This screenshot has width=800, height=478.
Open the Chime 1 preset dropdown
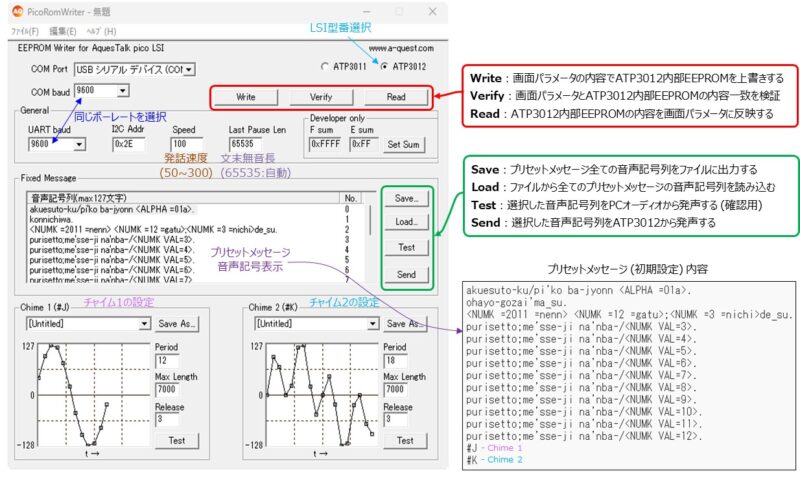click(x=145, y=324)
